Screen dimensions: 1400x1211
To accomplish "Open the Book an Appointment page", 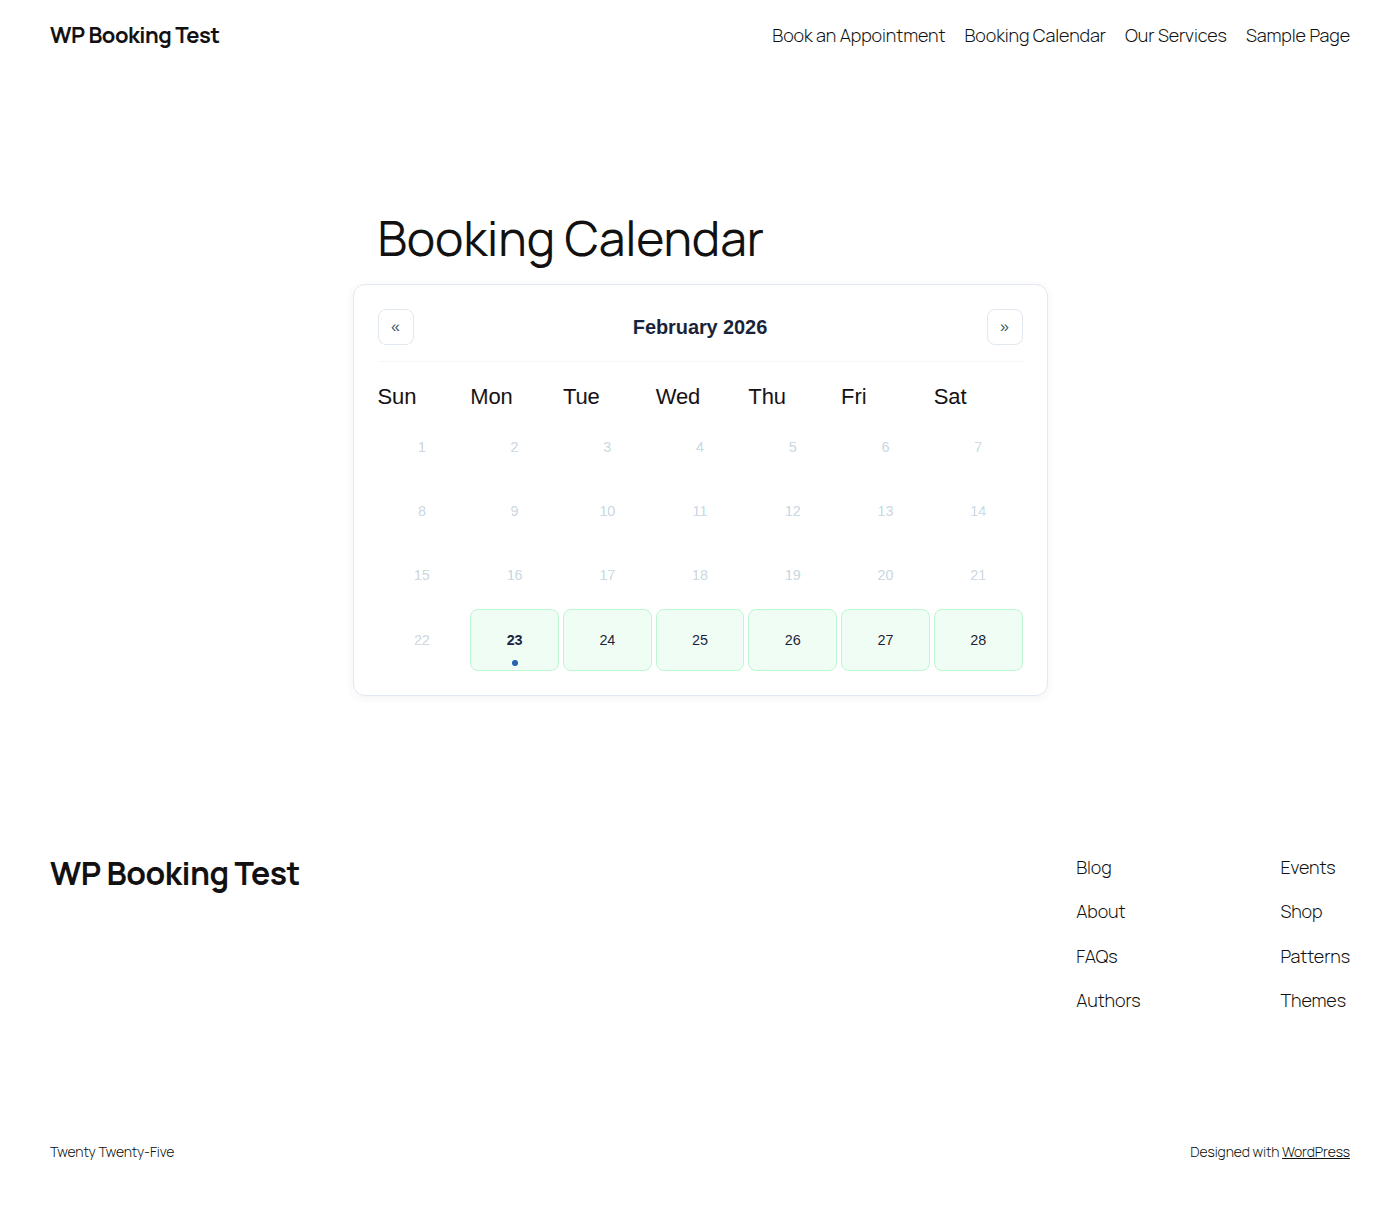I will tap(858, 35).
